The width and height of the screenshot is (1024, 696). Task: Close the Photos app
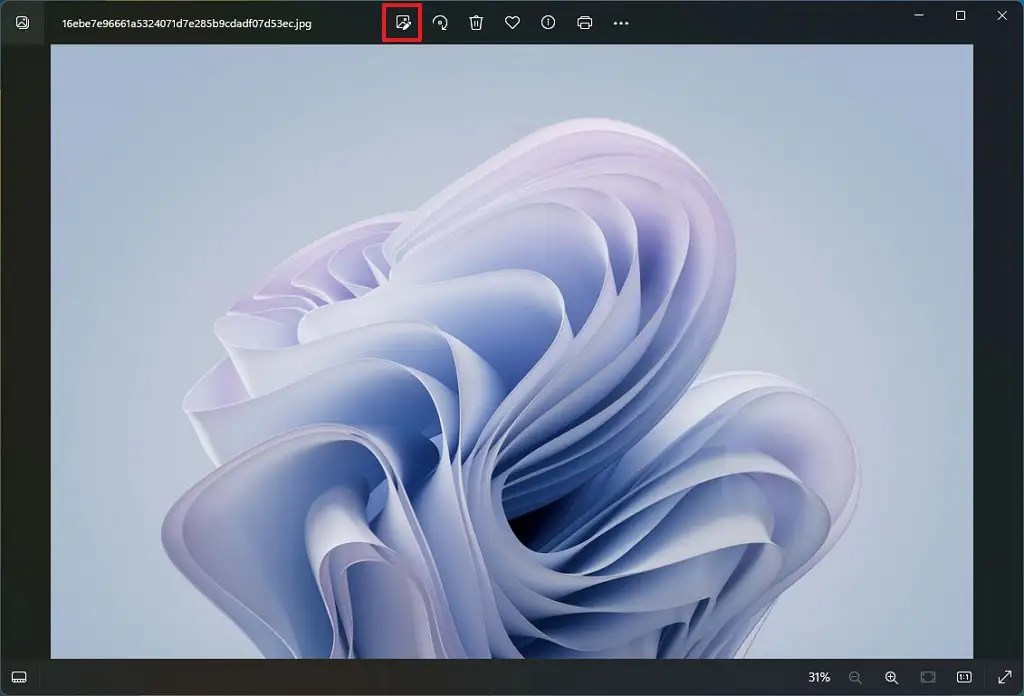point(1002,15)
